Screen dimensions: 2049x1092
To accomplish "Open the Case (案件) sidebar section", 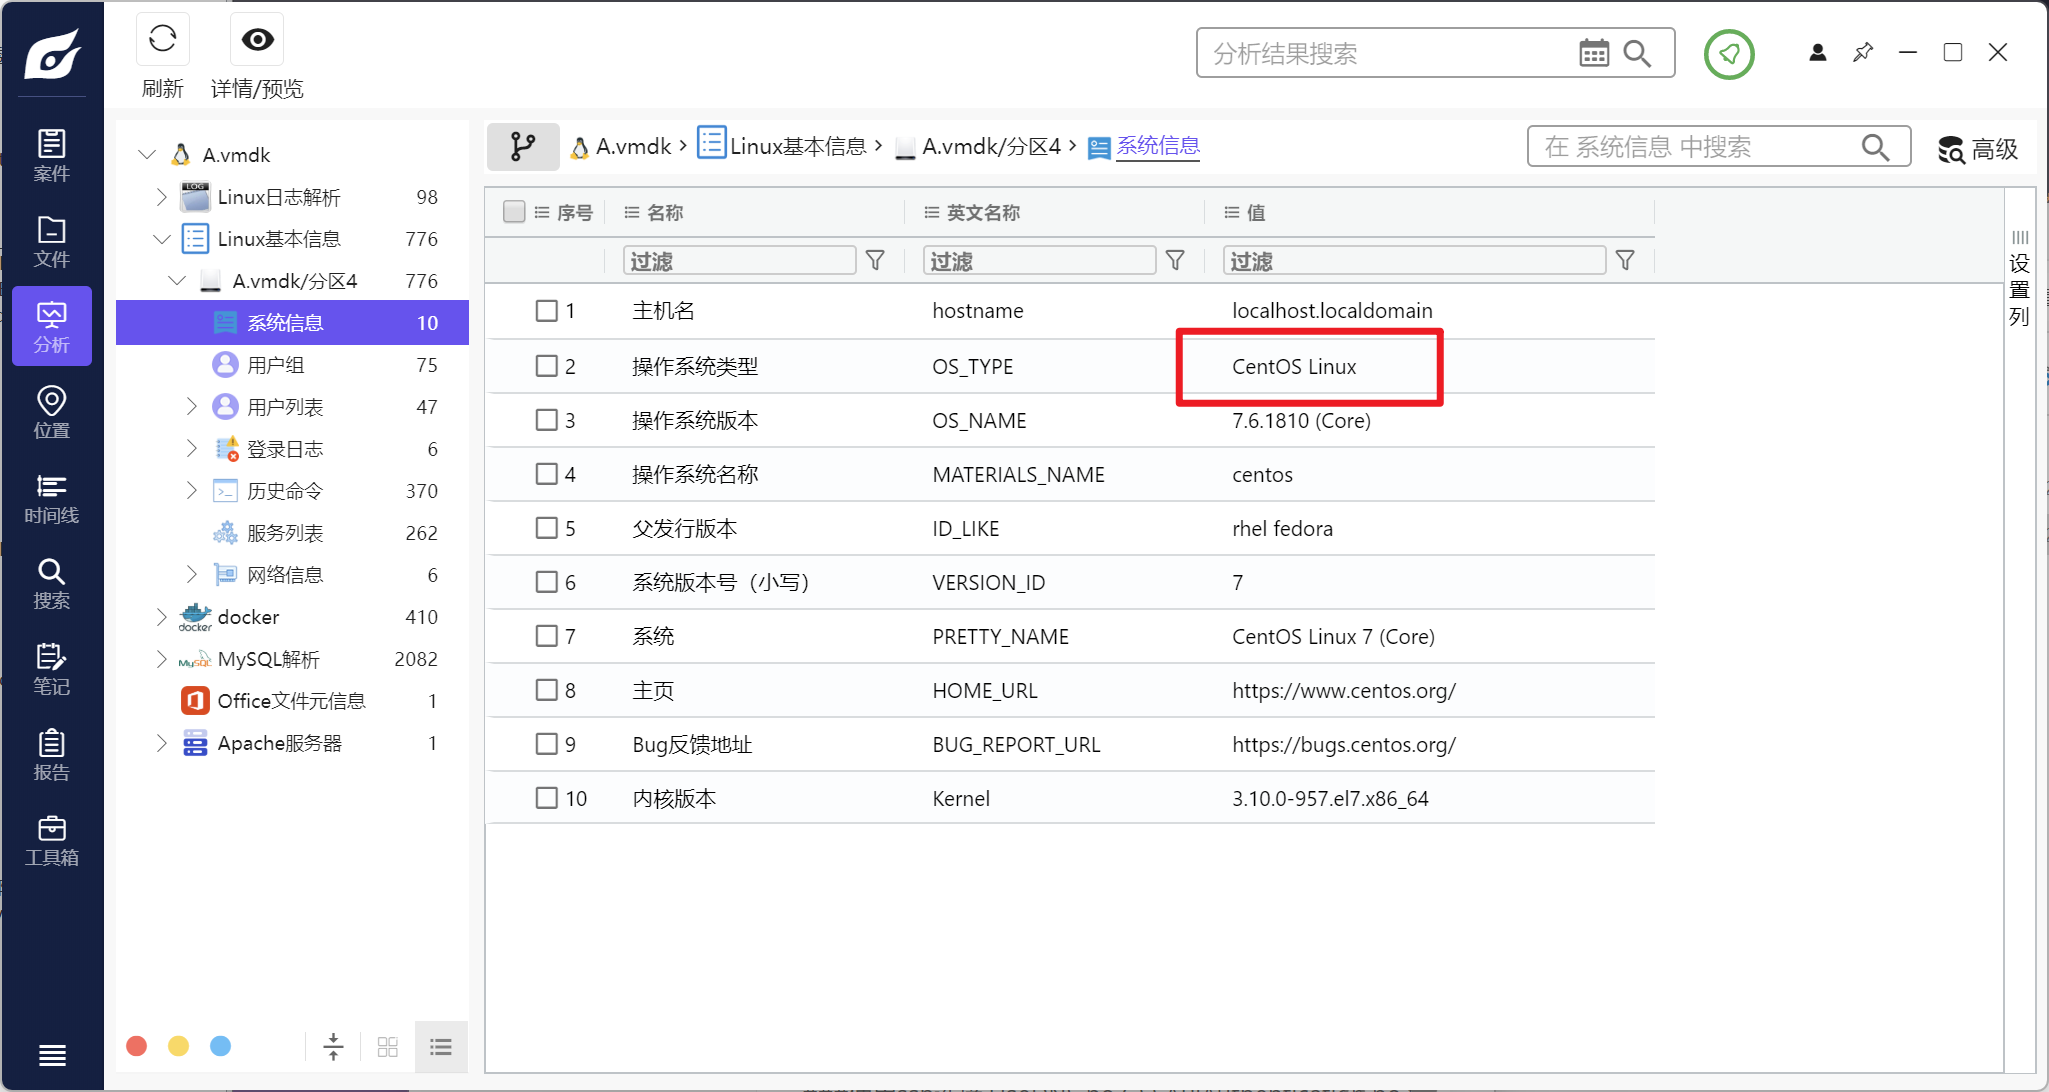I will point(52,155).
